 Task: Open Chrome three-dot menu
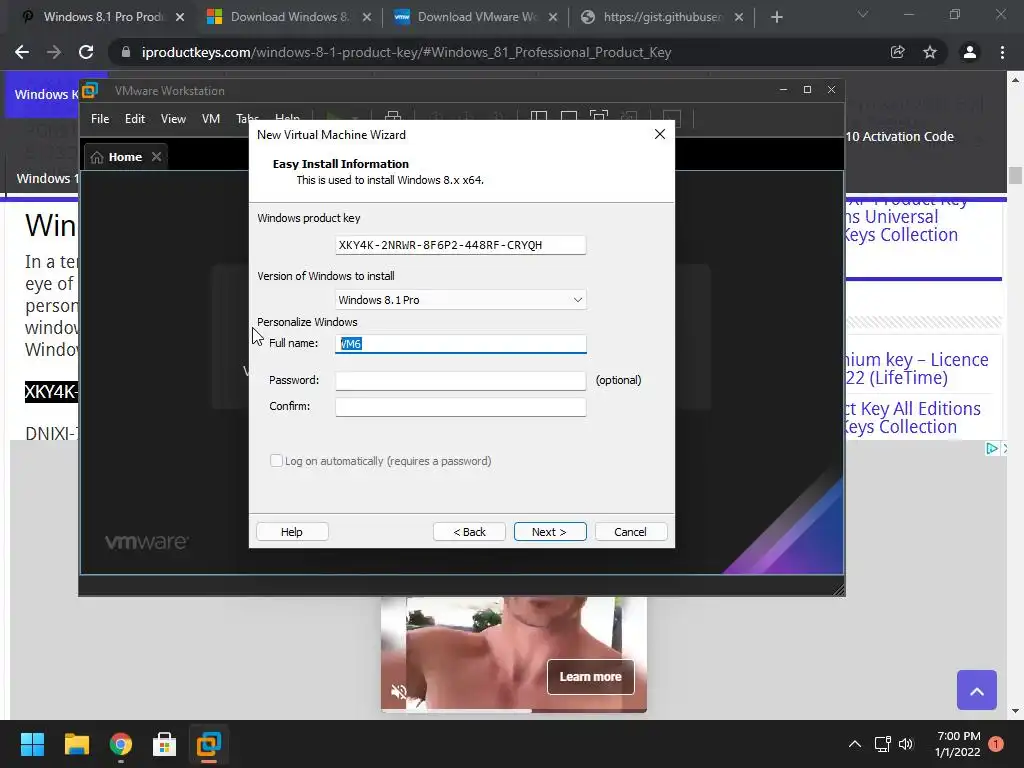(1002, 52)
